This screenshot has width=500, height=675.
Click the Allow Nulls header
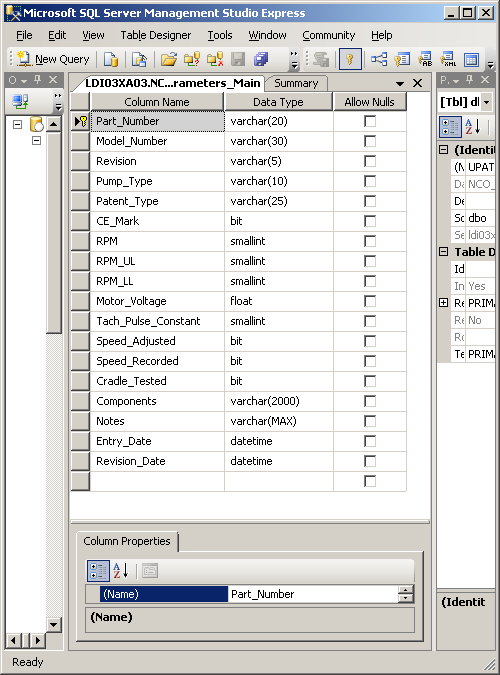(x=370, y=102)
